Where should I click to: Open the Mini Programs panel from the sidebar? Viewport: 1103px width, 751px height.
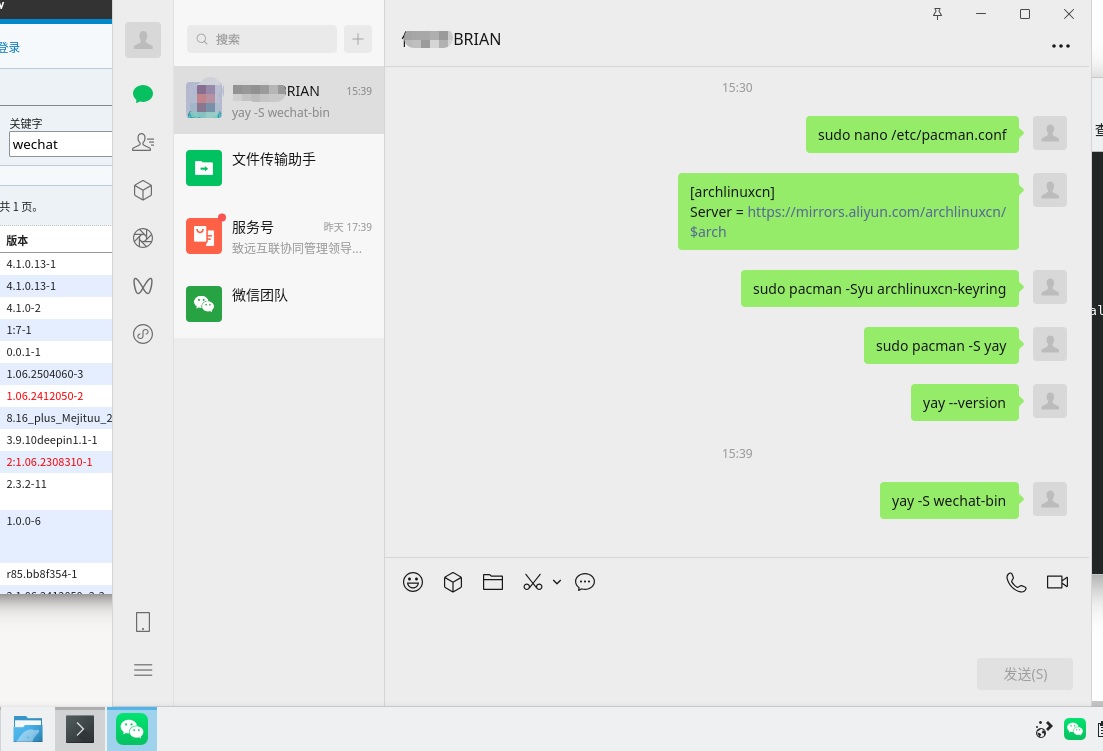pos(143,190)
